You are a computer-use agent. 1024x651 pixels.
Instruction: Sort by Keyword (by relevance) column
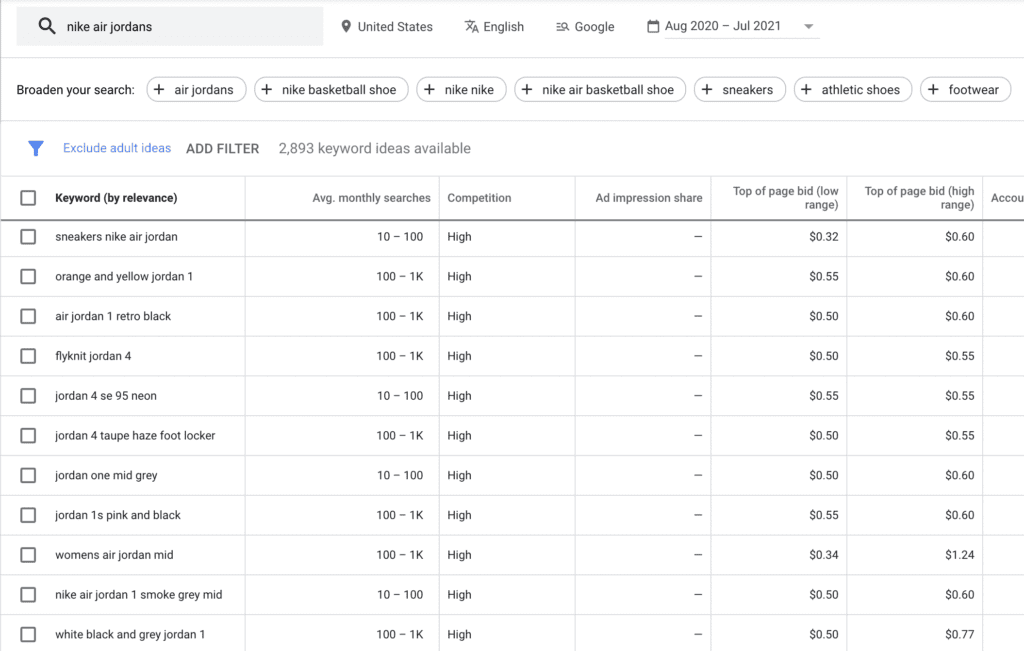116,198
